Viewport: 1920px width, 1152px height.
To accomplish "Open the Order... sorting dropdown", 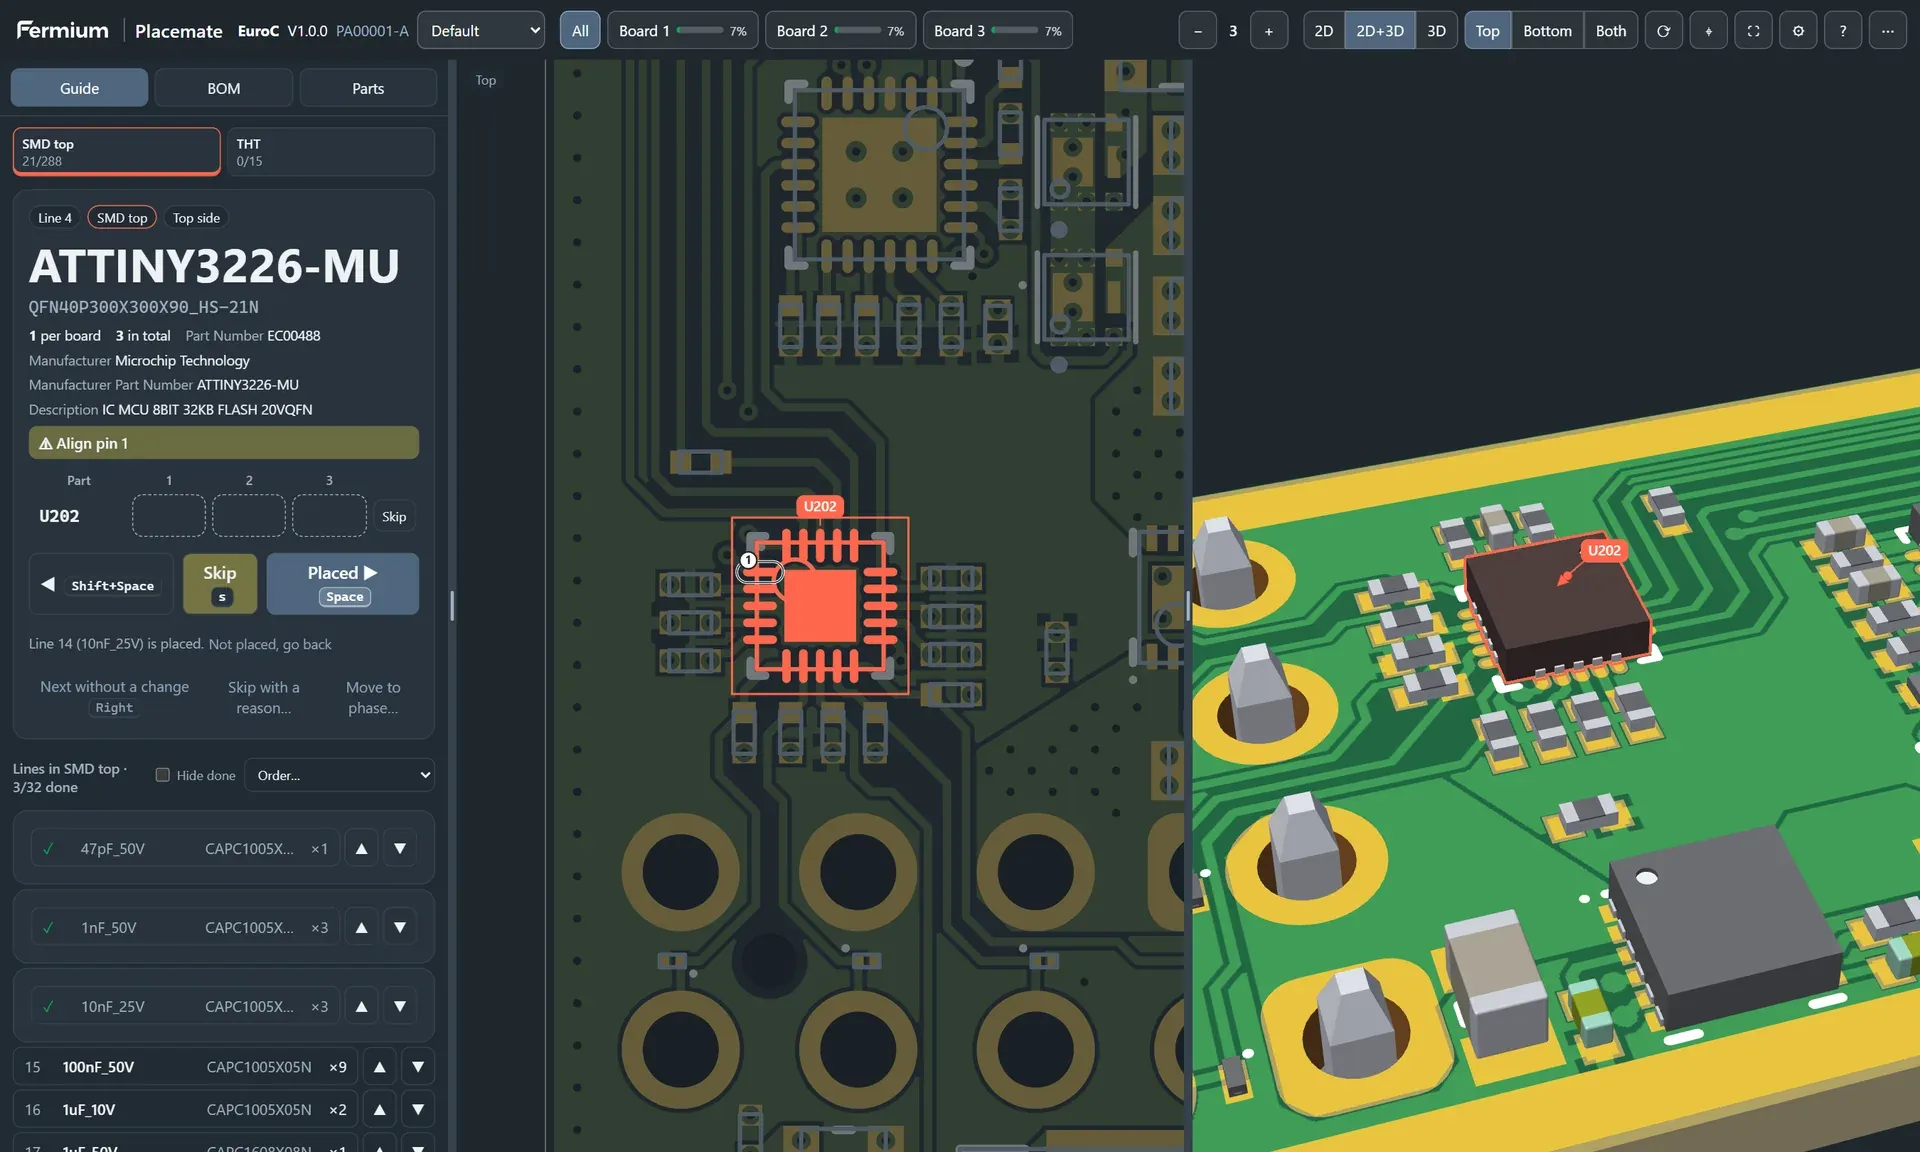I will coord(341,775).
